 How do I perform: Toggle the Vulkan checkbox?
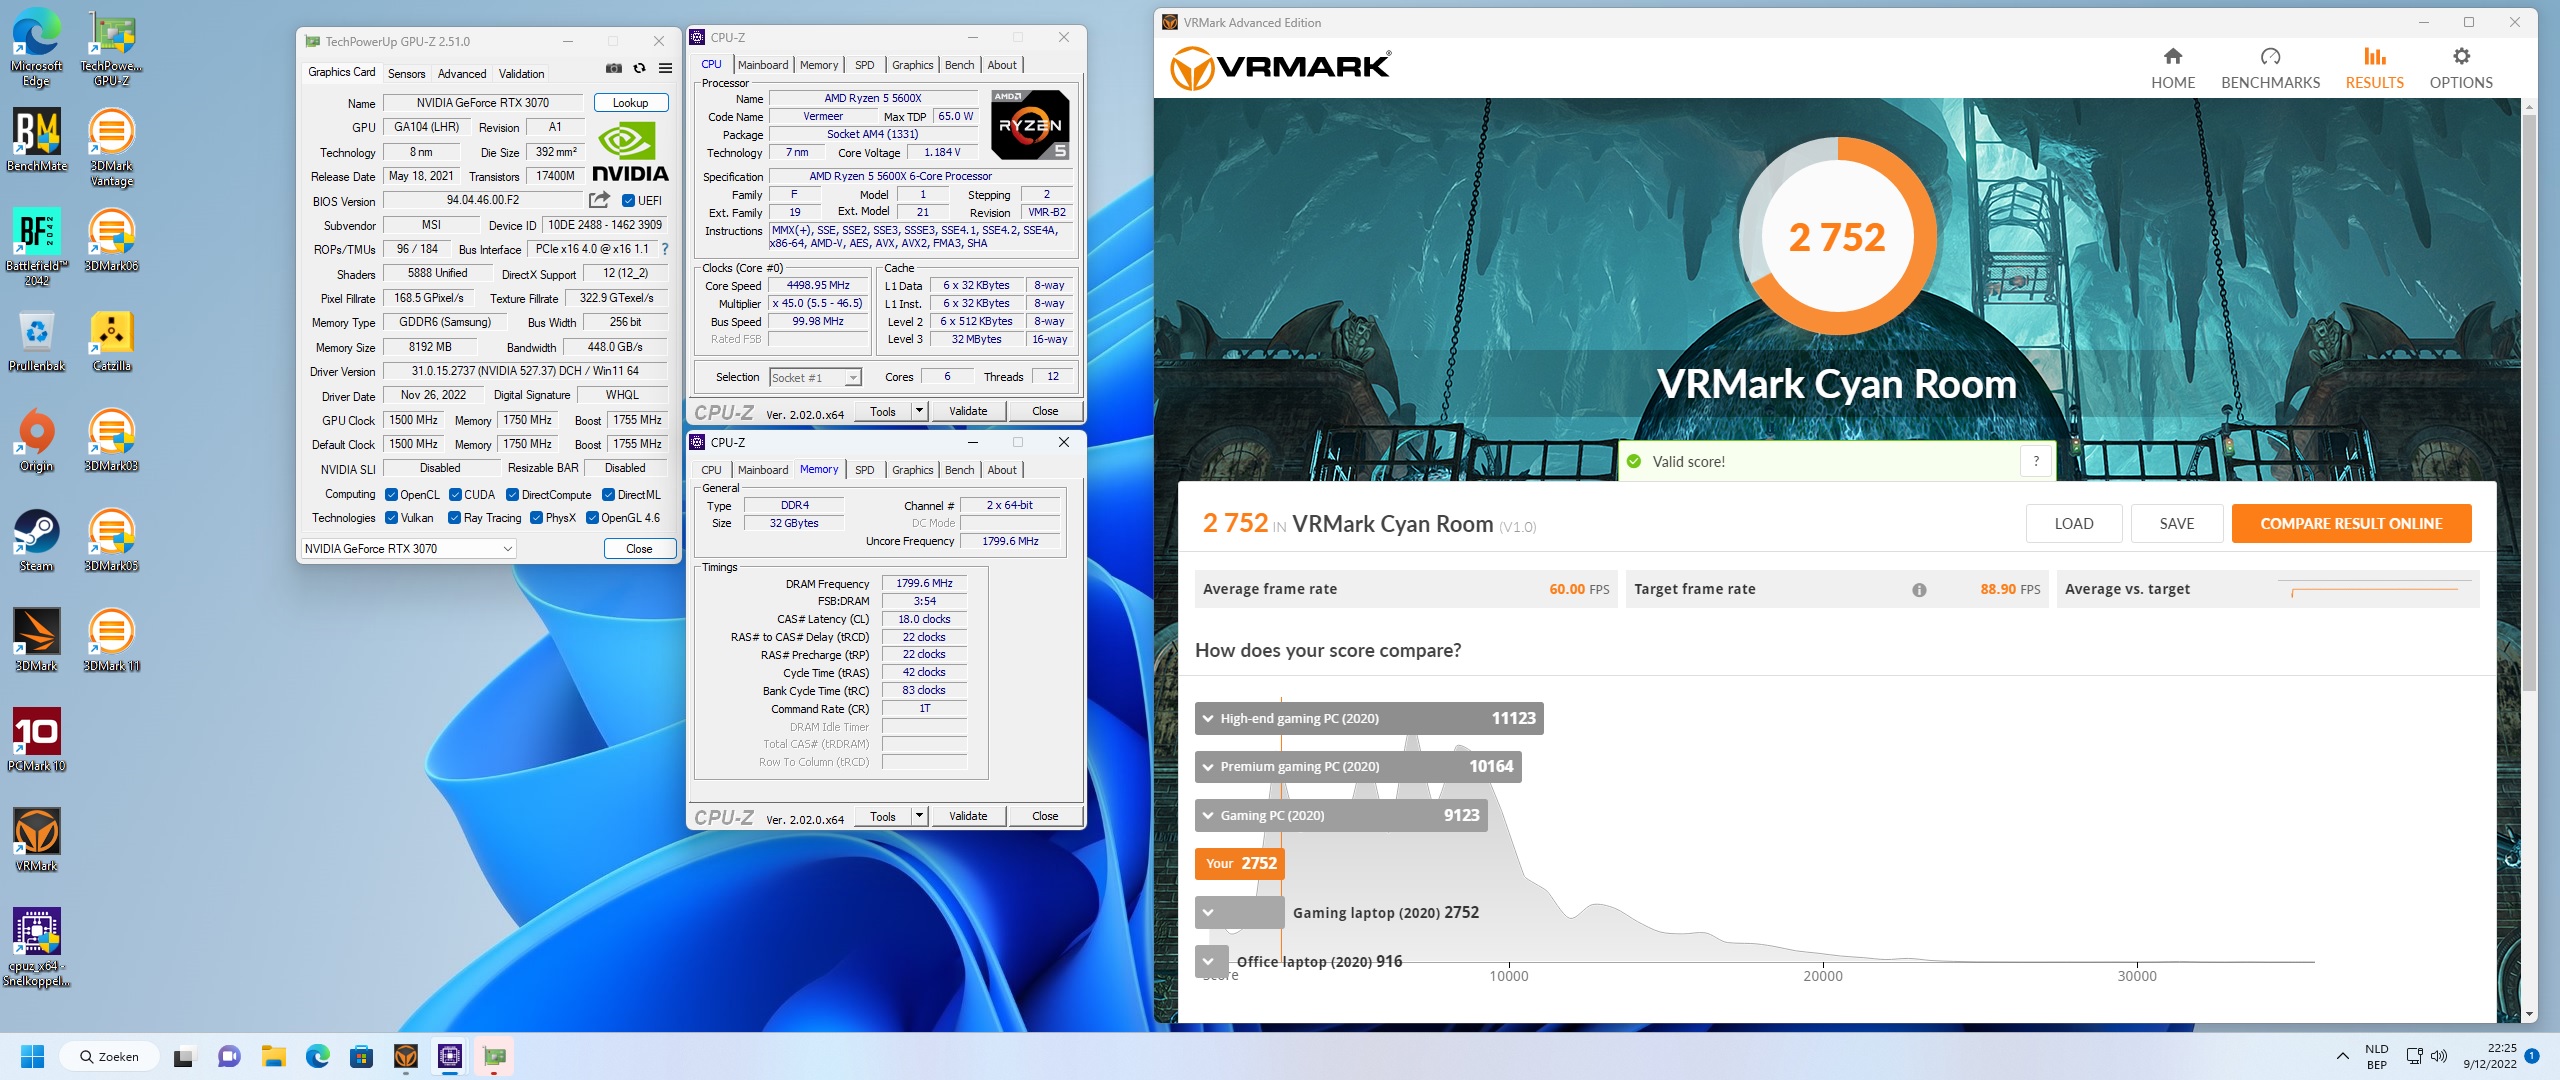(x=391, y=518)
